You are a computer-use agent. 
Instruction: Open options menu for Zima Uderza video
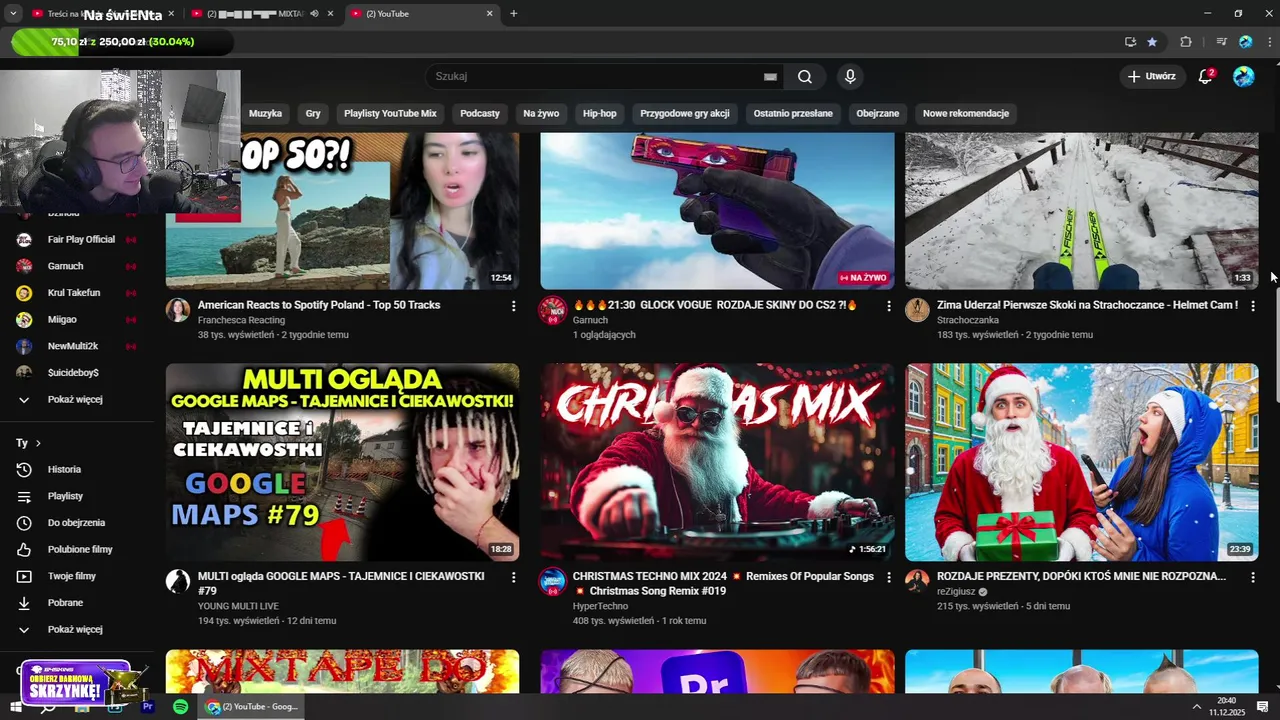pyautogui.click(x=1253, y=306)
